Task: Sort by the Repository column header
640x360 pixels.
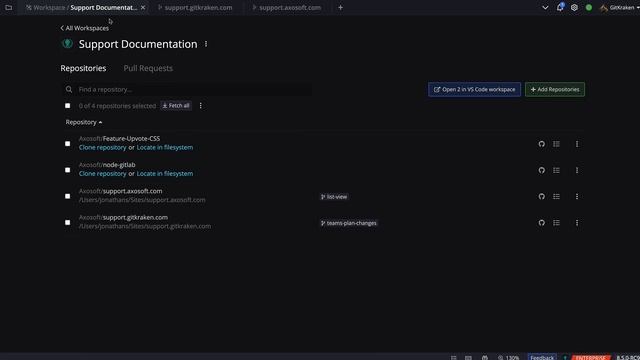Action: (84, 122)
